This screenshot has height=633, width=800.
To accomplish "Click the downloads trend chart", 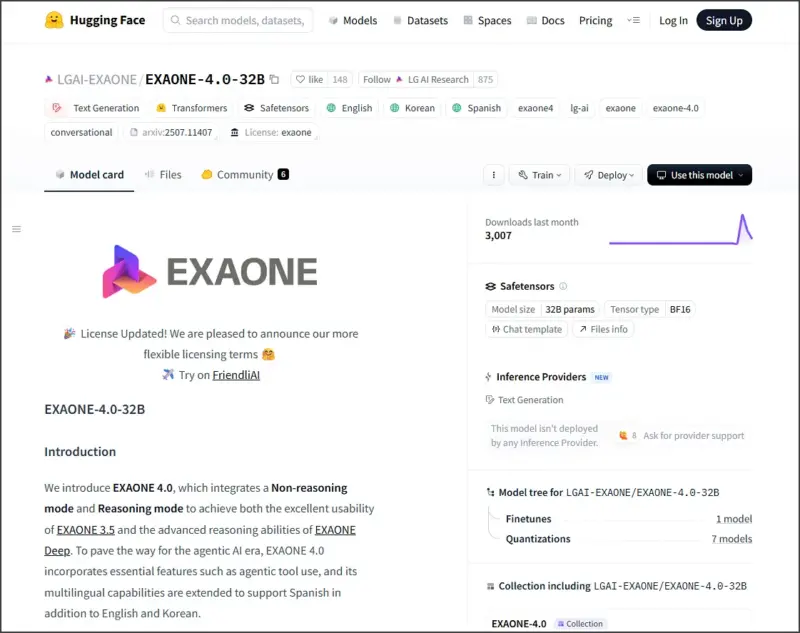I will (x=681, y=230).
